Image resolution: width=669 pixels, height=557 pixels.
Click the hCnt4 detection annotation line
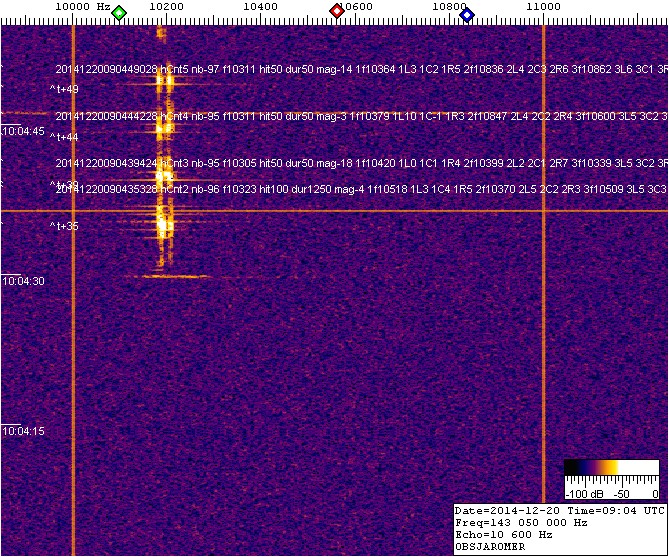click(x=361, y=117)
